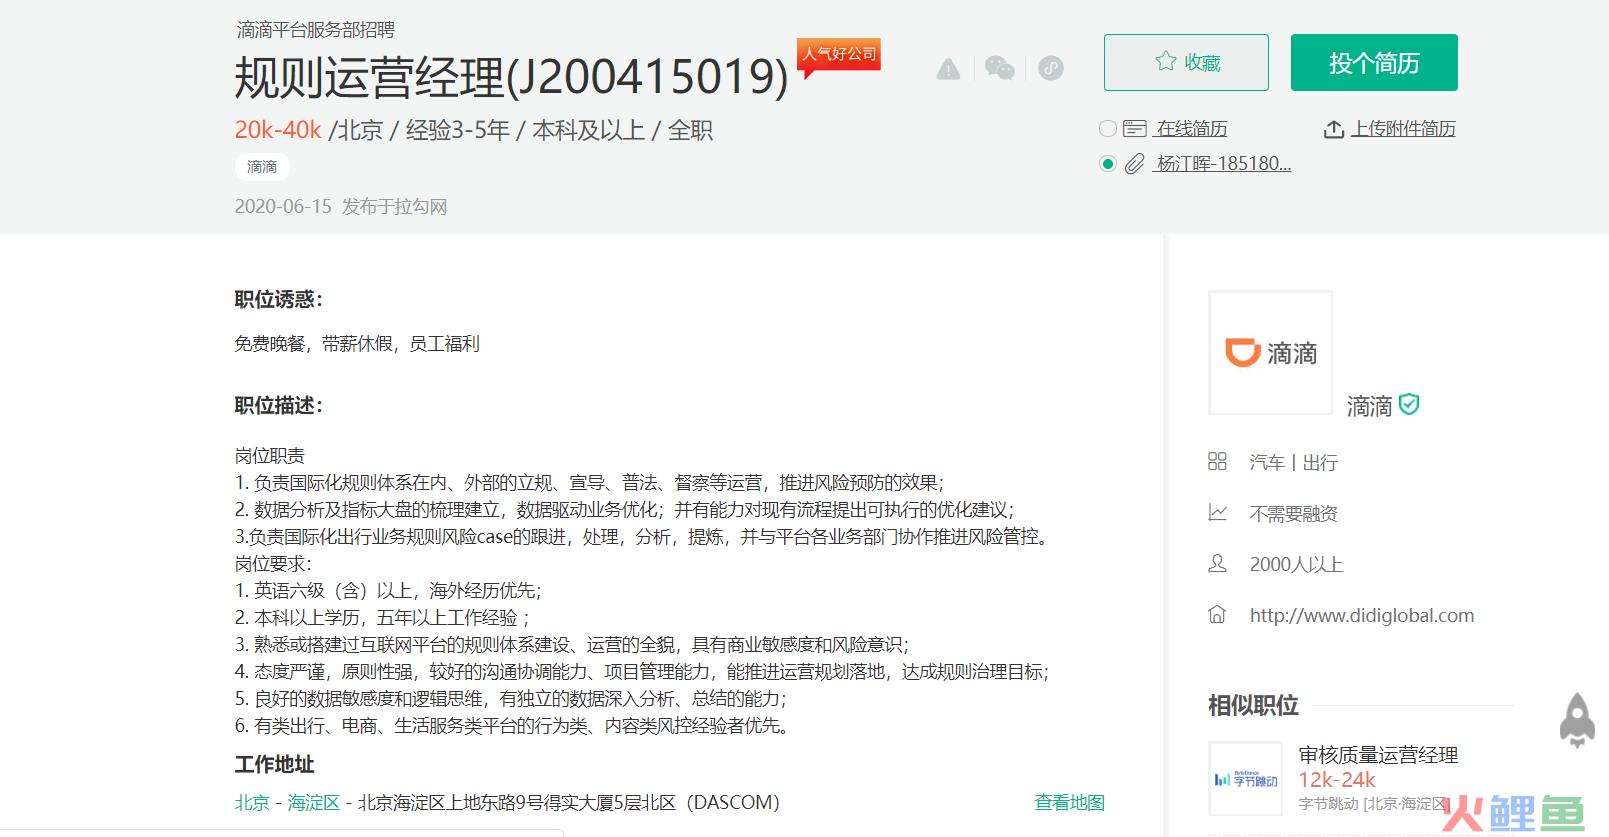Image resolution: width=1609 pixels, height=837 pixels.
Task: Open the 上传附件简历 link
Action: pyautogui.click(x=1403, y=129)
